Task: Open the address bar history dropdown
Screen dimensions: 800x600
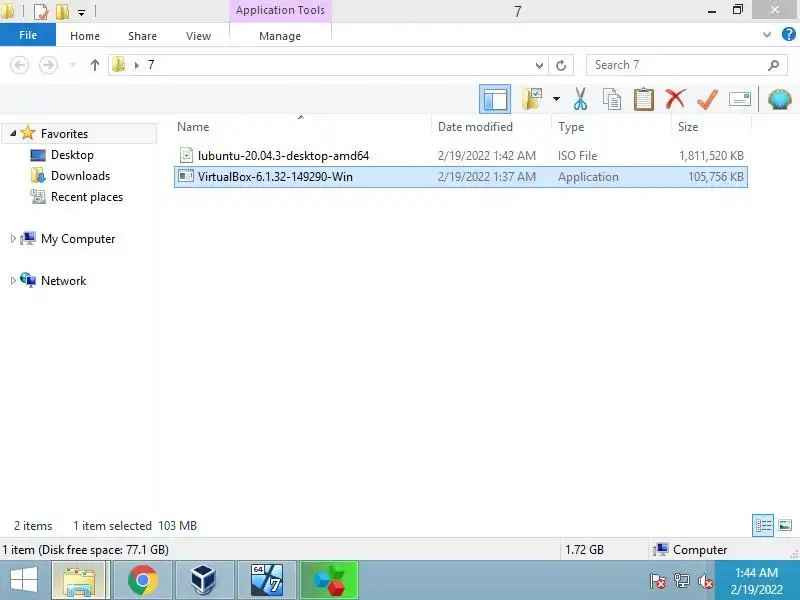Action: [539, 65]
